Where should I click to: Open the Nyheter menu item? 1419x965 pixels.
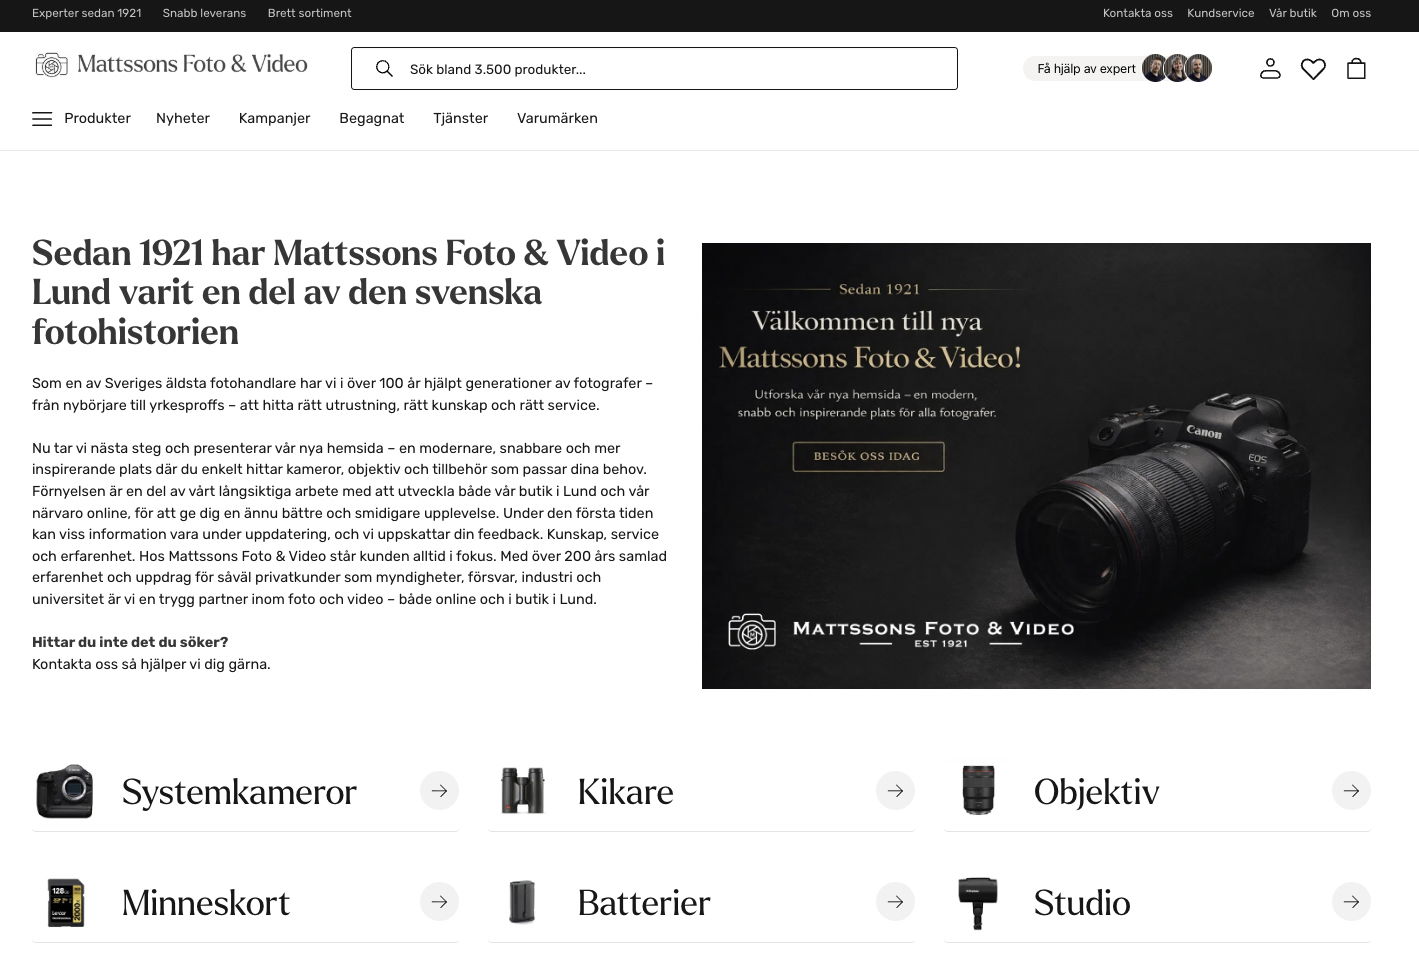click(183, 118)
